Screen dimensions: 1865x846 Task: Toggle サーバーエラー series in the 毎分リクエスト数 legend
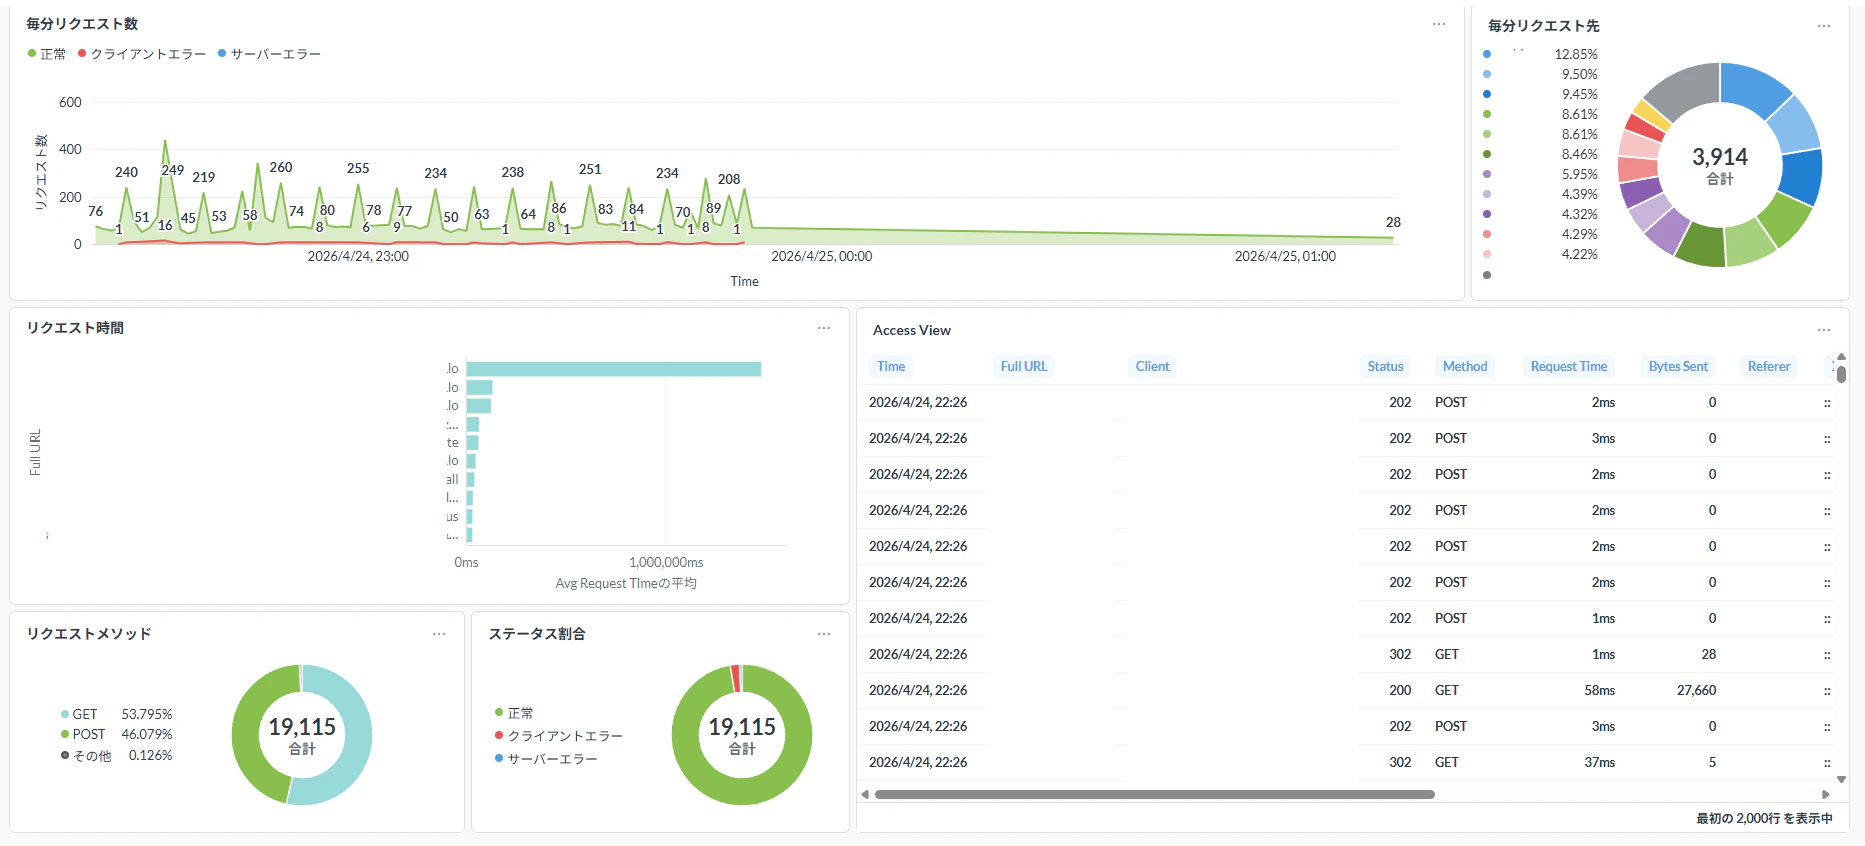[x=269, y=54]
